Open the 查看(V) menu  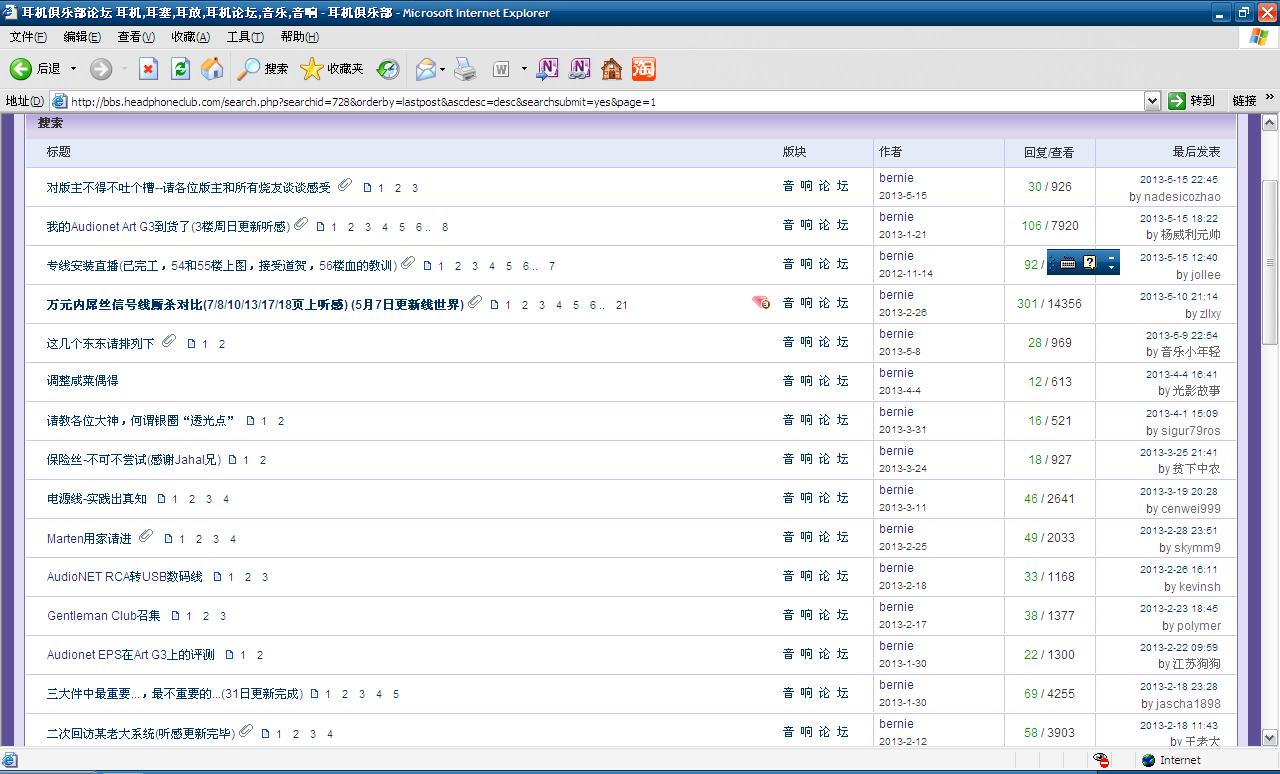pos(136,37)
